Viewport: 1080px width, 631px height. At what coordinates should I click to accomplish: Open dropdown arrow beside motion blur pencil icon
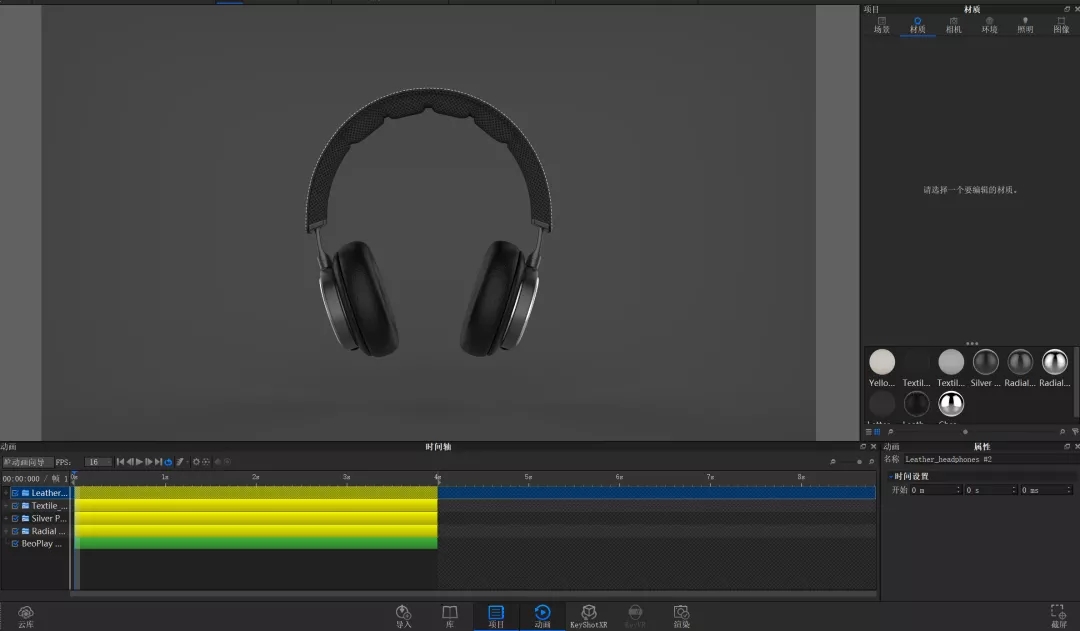187,462
